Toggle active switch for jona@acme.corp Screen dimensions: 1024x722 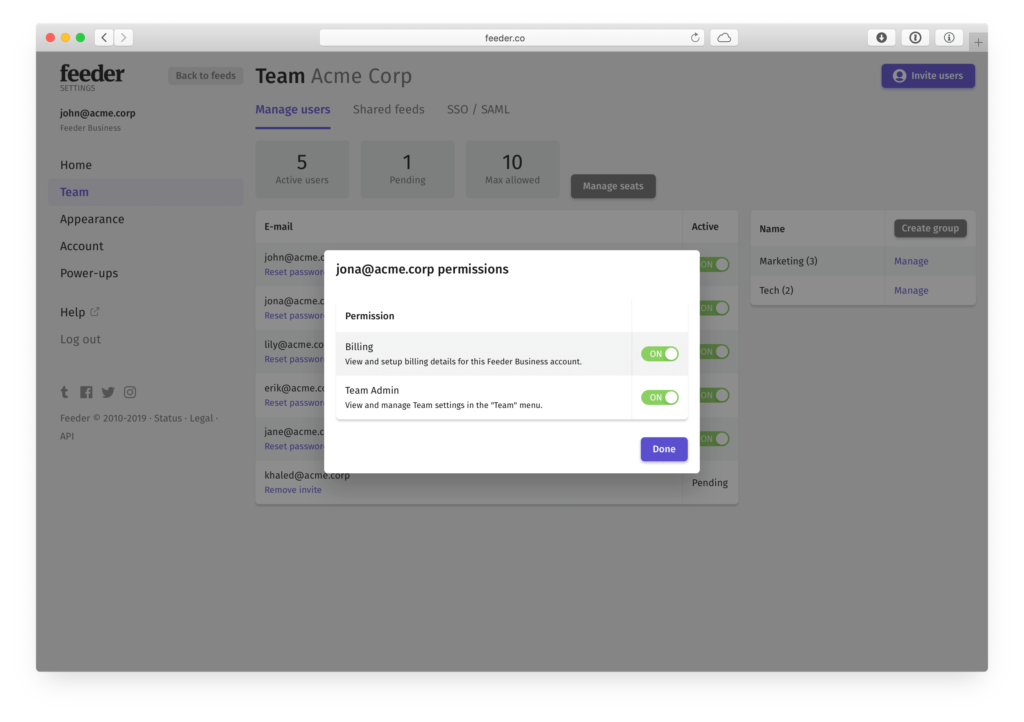714,308
